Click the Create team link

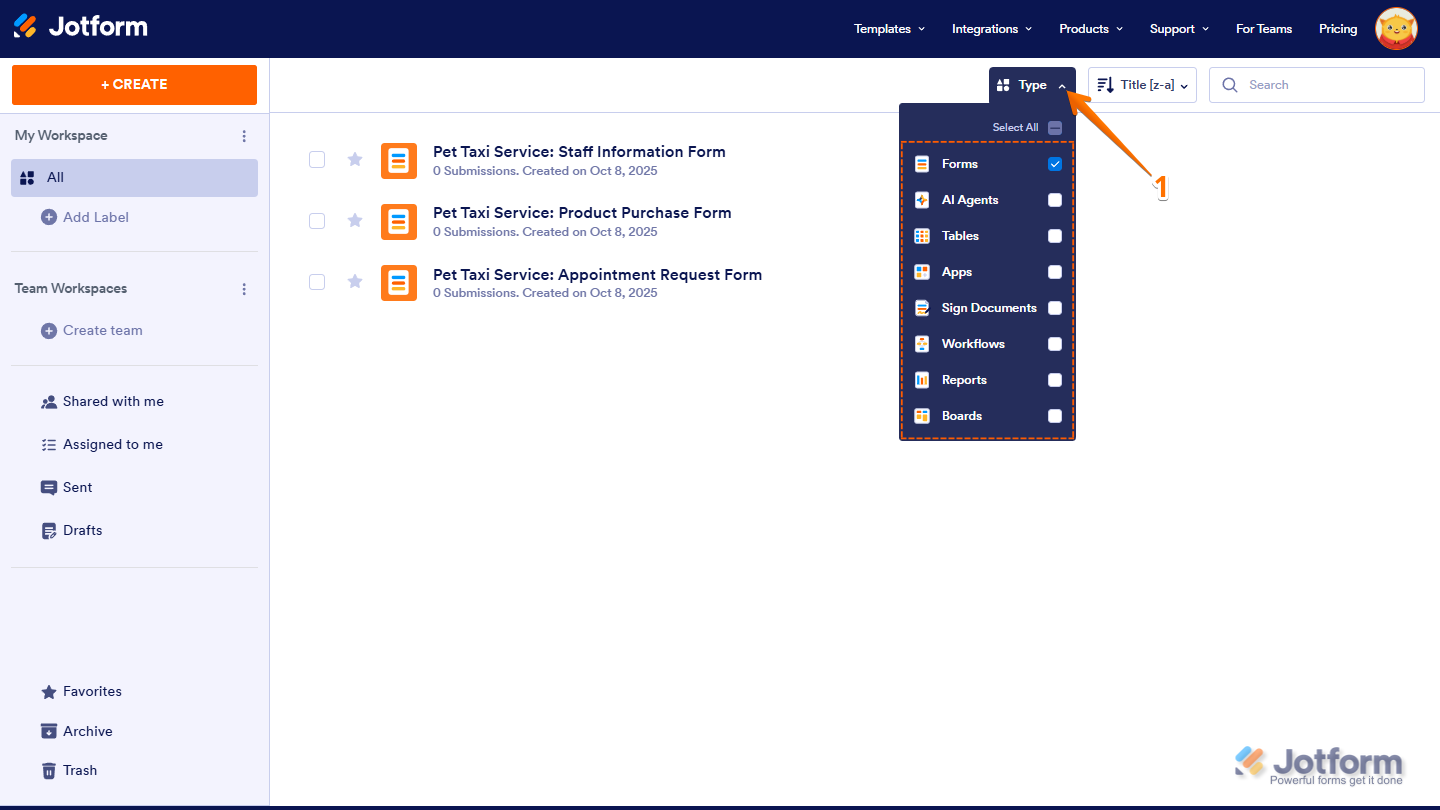[x=103, y=330]
